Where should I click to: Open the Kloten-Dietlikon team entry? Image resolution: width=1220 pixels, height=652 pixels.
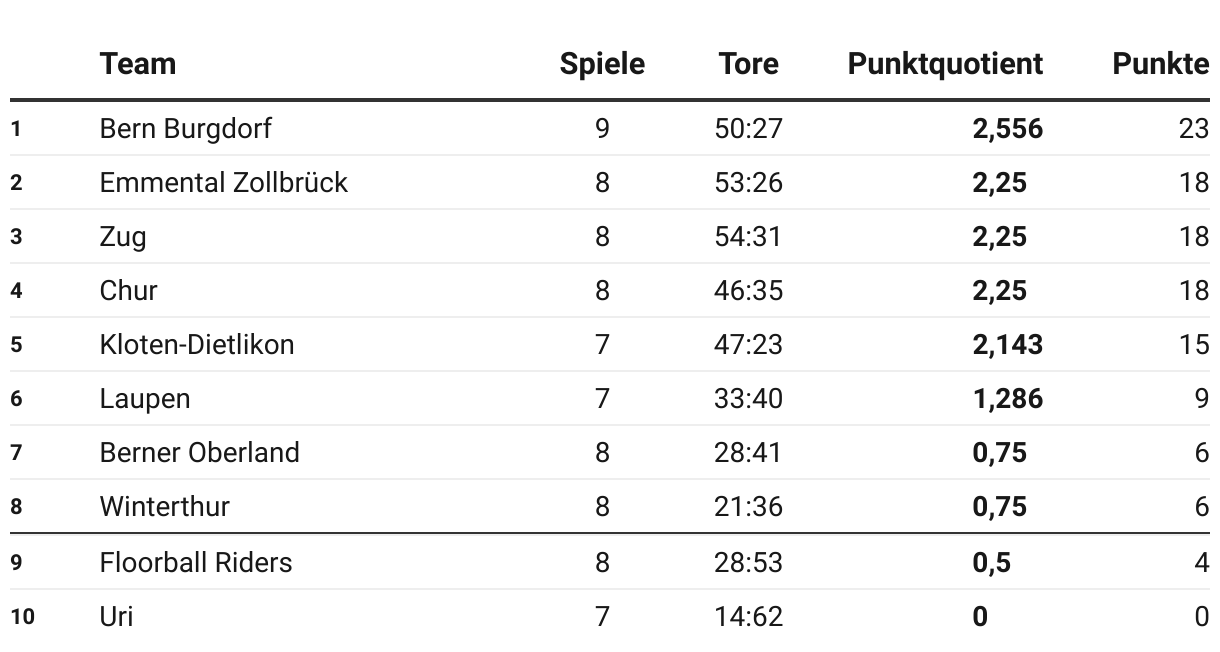197,345
